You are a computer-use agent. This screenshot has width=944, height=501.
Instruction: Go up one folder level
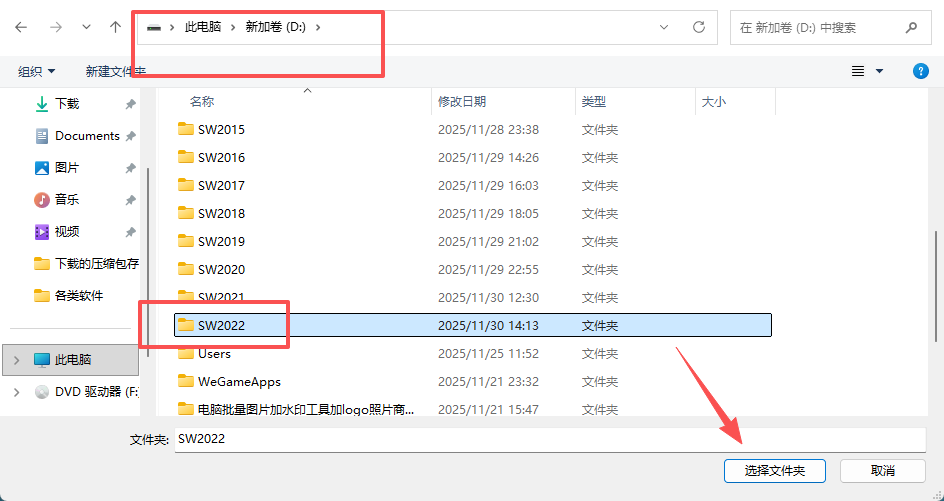point(116,27)
